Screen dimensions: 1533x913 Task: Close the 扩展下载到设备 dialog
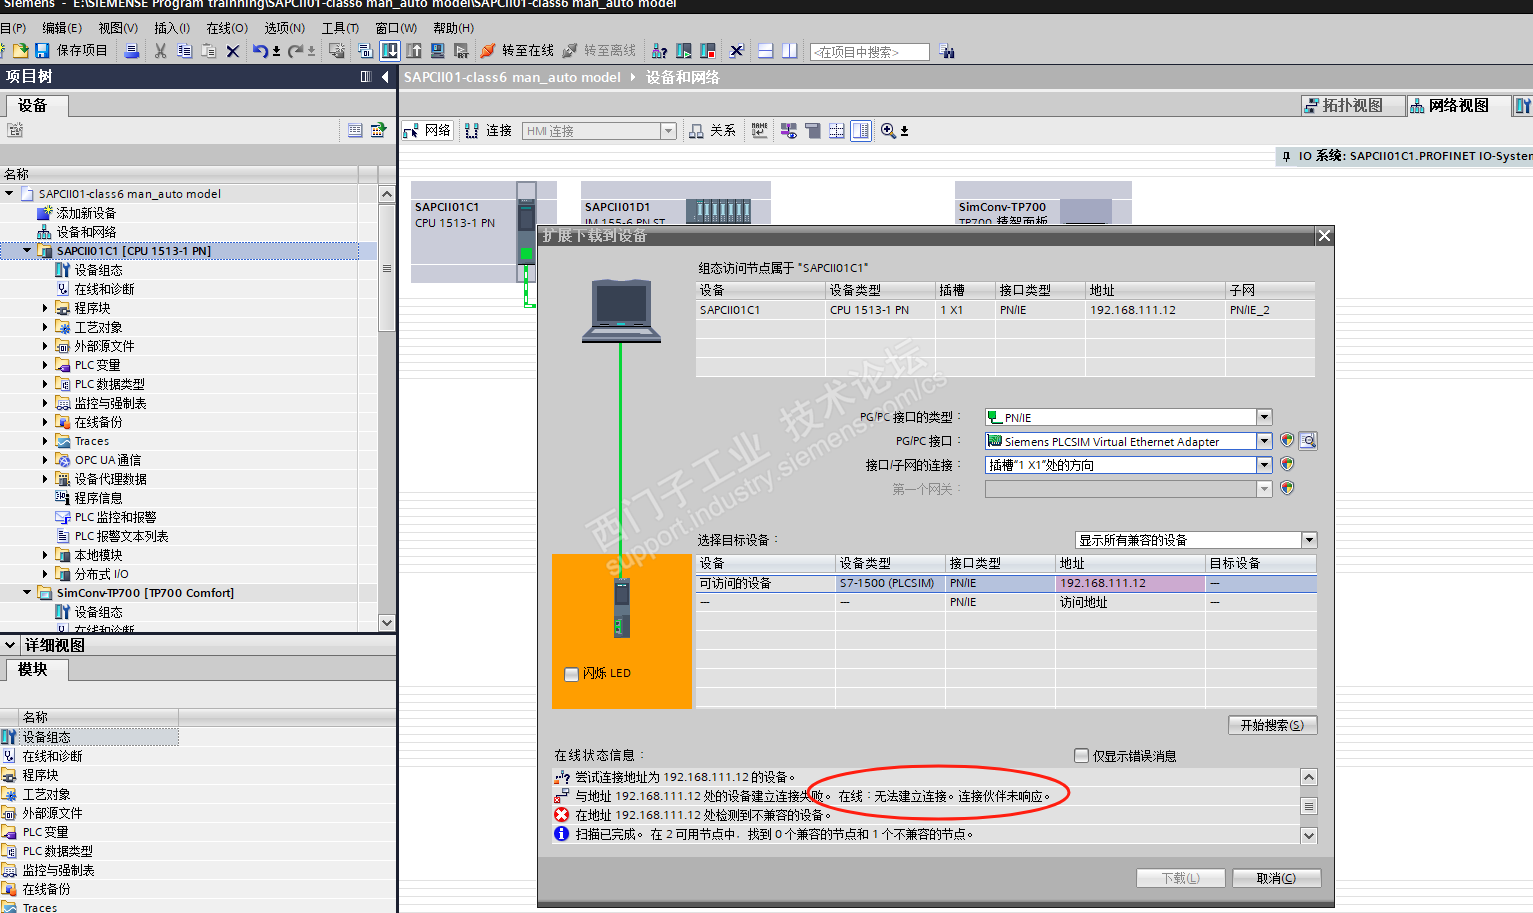click(1324, 236)
